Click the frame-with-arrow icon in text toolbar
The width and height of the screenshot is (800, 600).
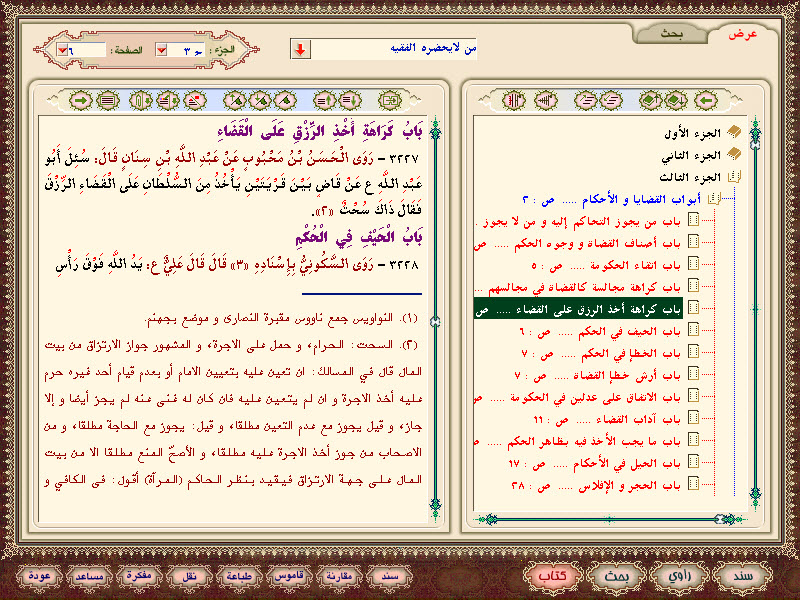(390, 101)
